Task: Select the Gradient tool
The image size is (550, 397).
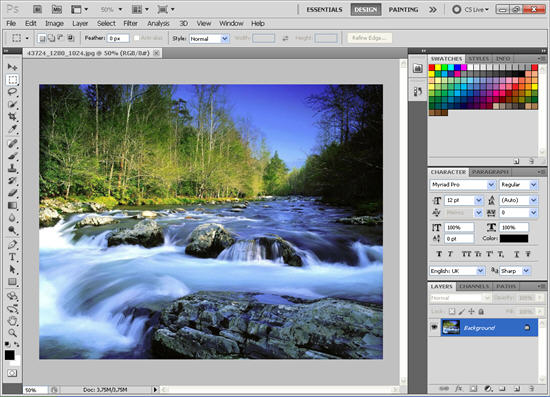Action: coord(12,206)
